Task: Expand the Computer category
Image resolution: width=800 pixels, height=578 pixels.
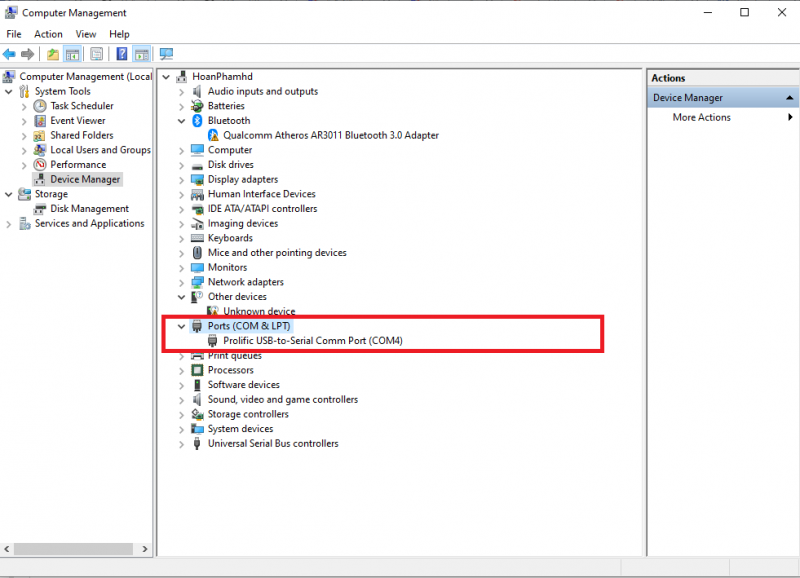Action: tap(182, 151)
